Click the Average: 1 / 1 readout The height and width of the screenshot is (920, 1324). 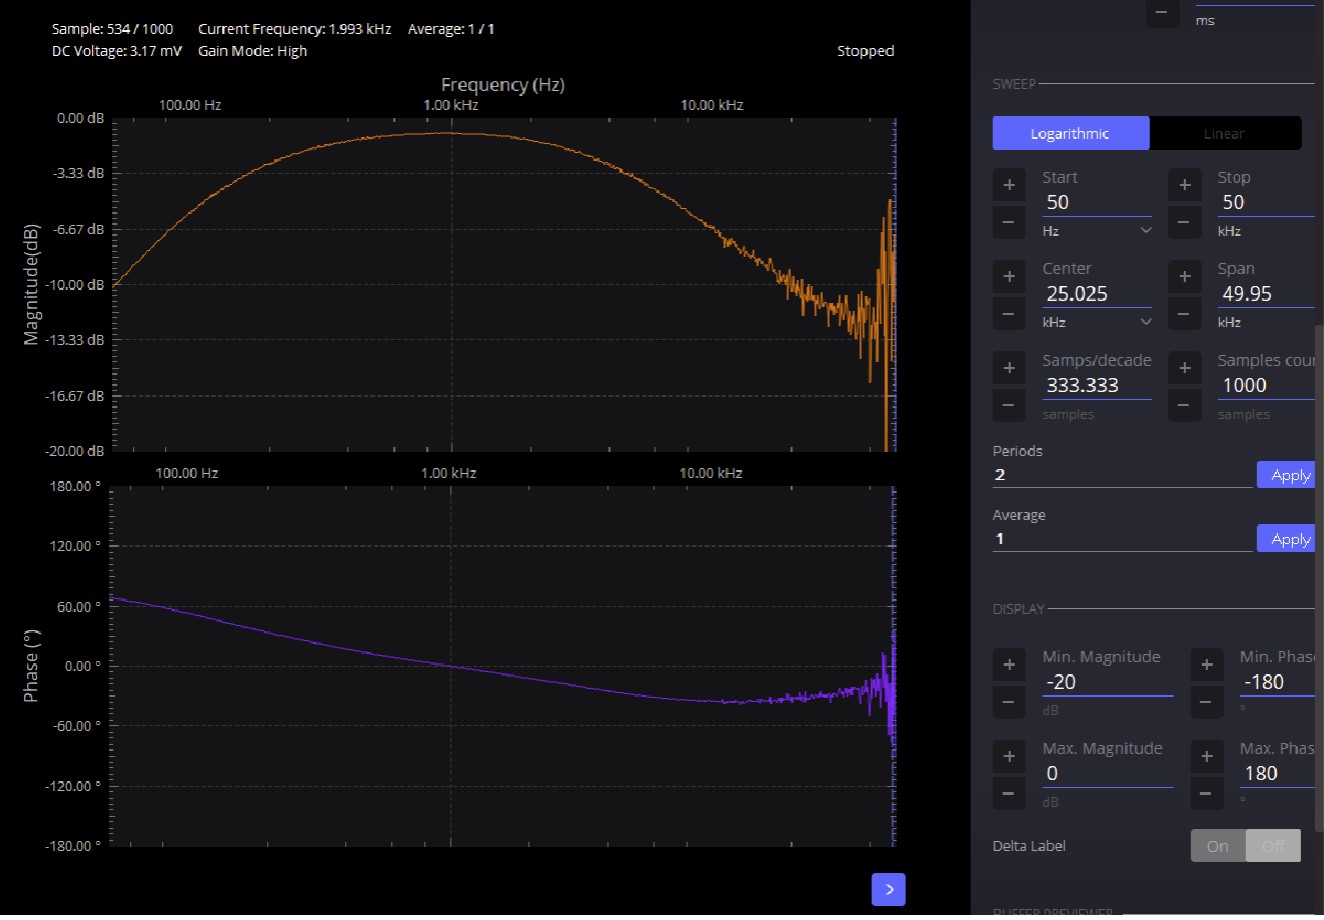(x=451, y=29)
